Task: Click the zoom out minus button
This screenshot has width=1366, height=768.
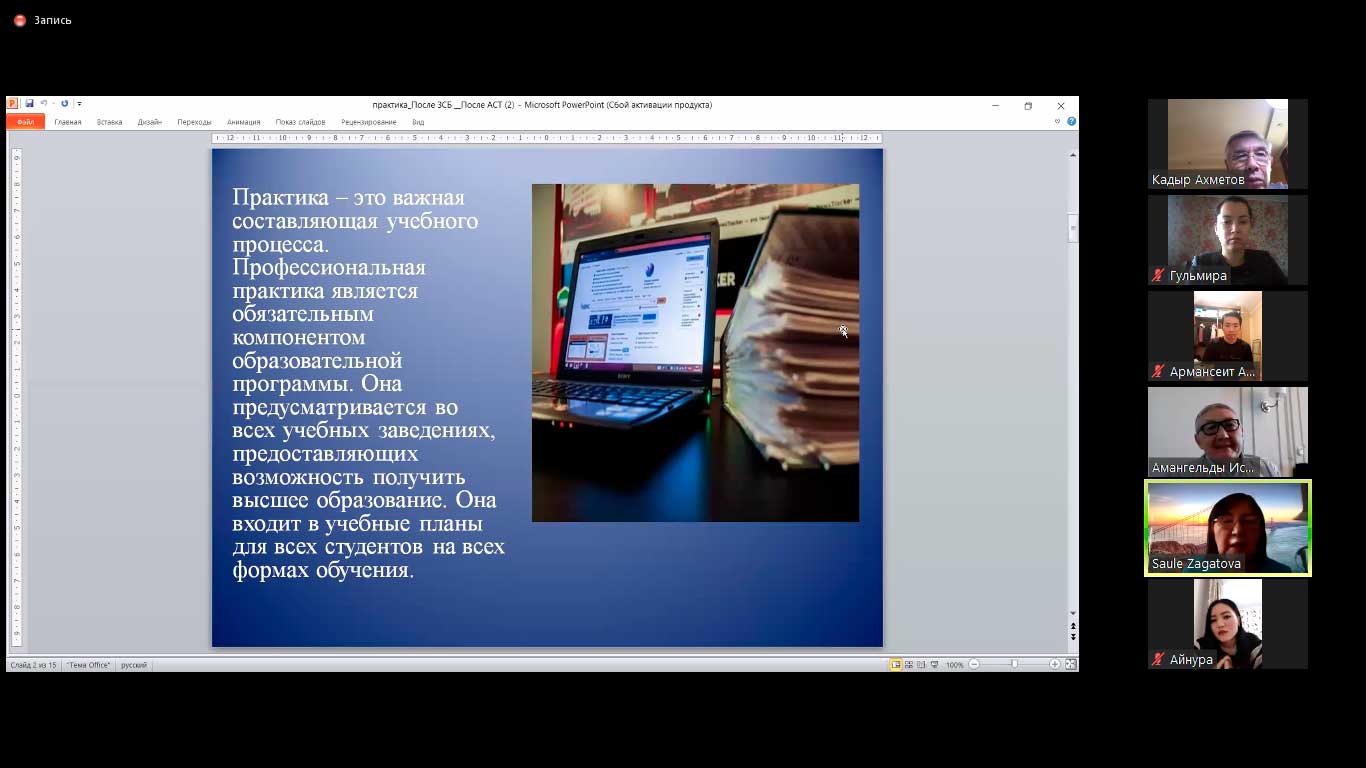Action: [974, 665]
